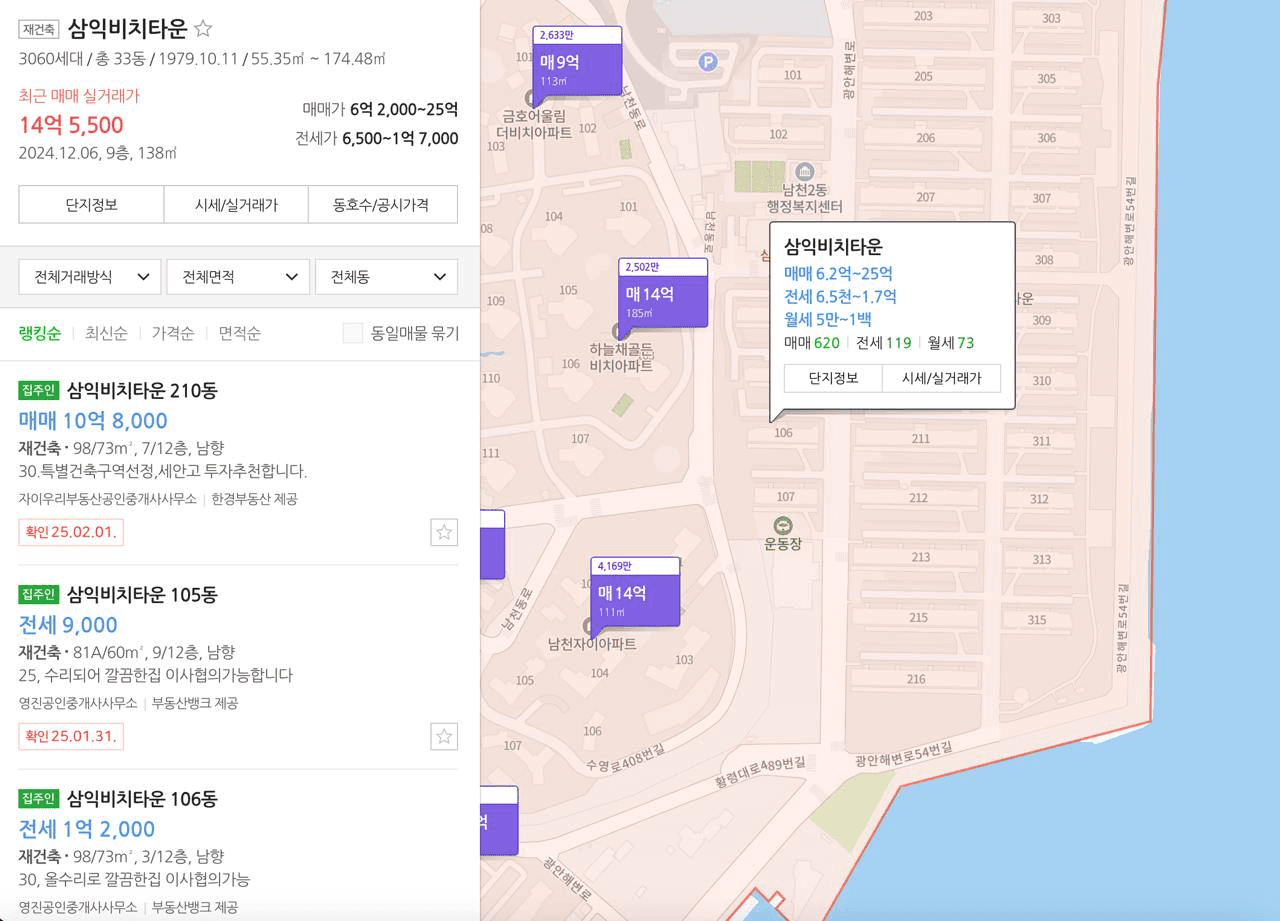Viewport: 1280px width, 921px height.
Task: Bookmark the 210동 listing with its star button
Action: (x=444, y=532)
